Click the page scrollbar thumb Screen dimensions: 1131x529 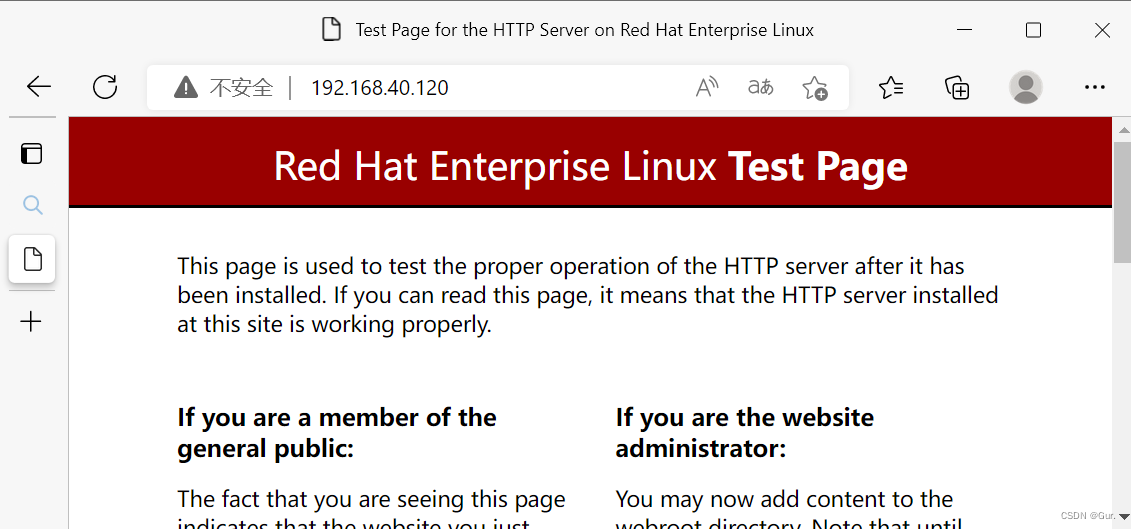coord(1122,202)
